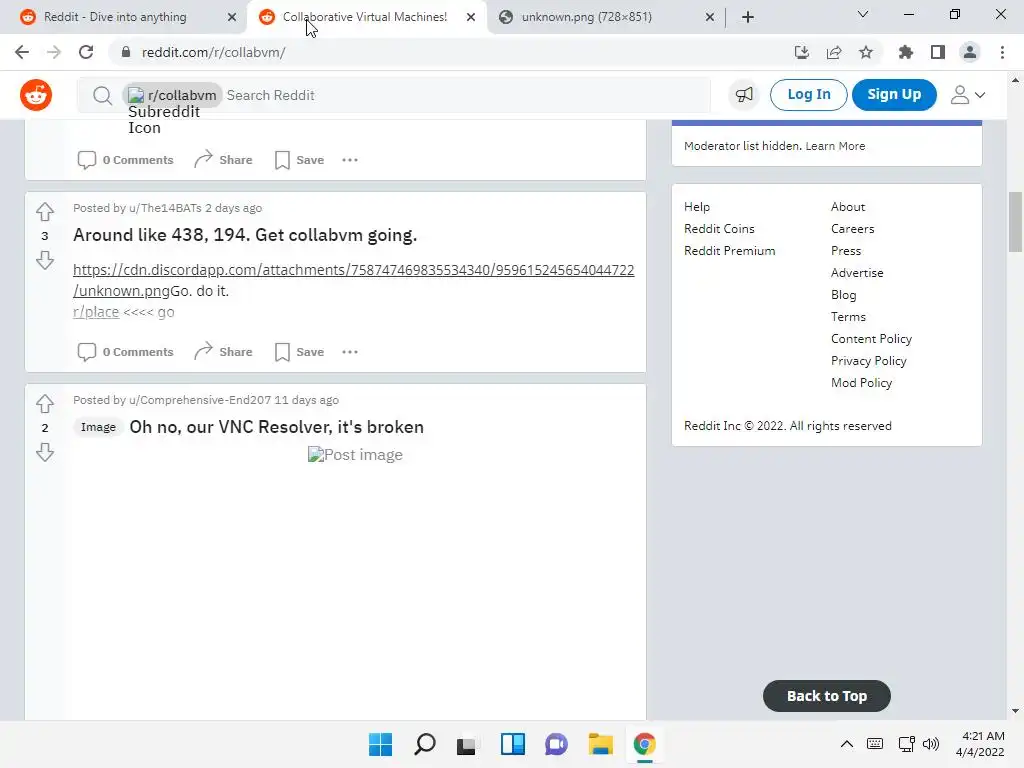Open more options for 'Around like 438' post
Viewport: 1024px width, 768px height.
point(350,352)
